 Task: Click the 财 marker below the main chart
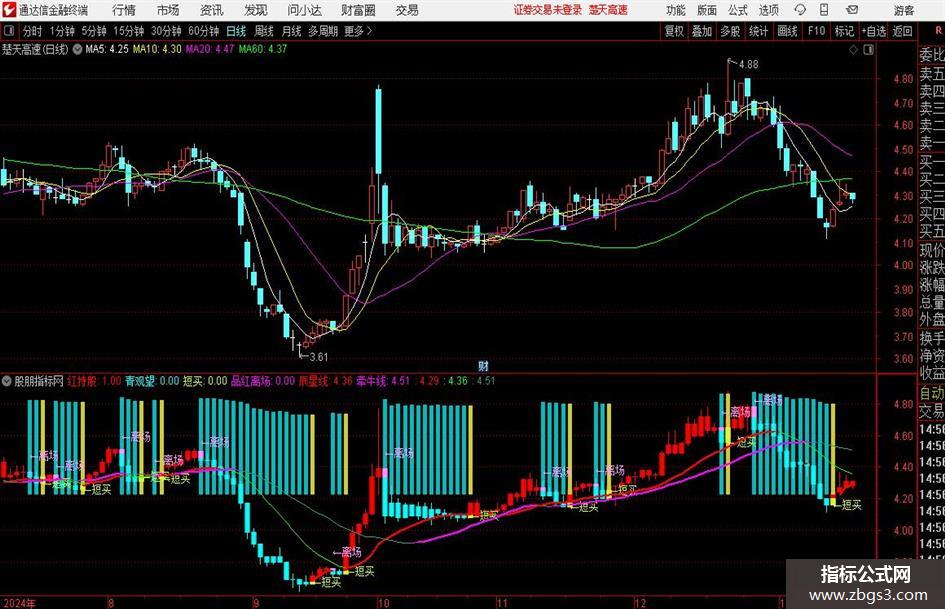pyautogui.click(x=483, y=365)
